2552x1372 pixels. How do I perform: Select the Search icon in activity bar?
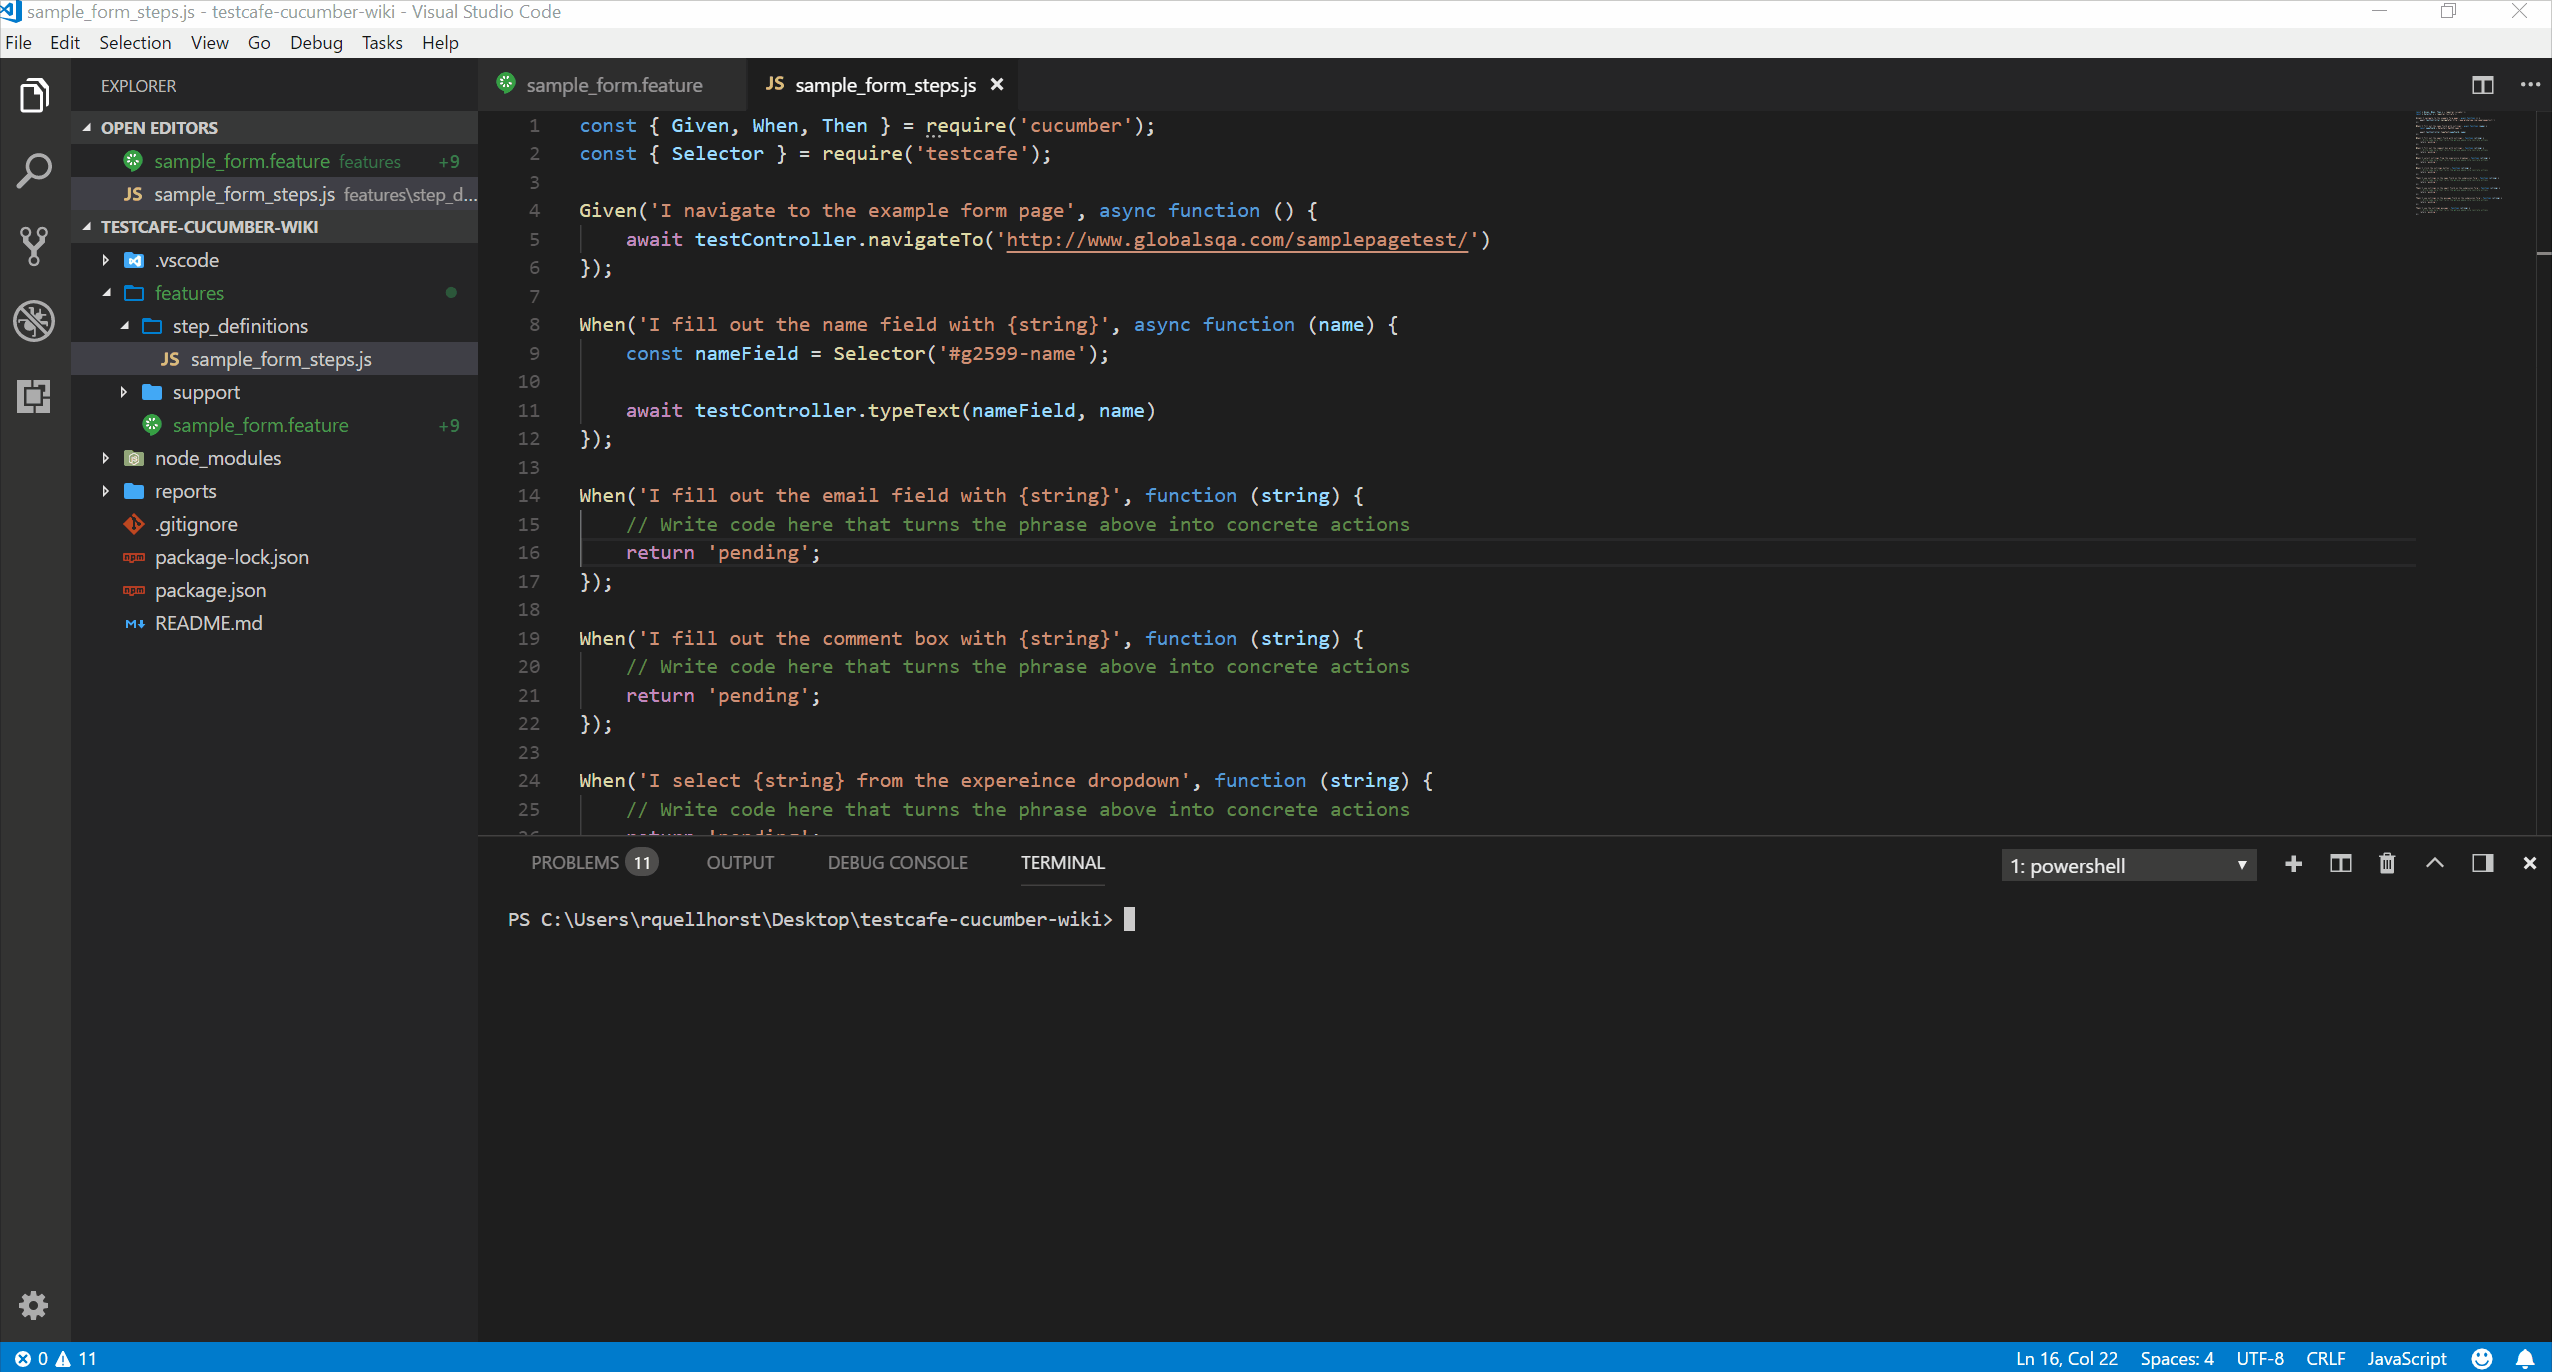pos(35,171)
